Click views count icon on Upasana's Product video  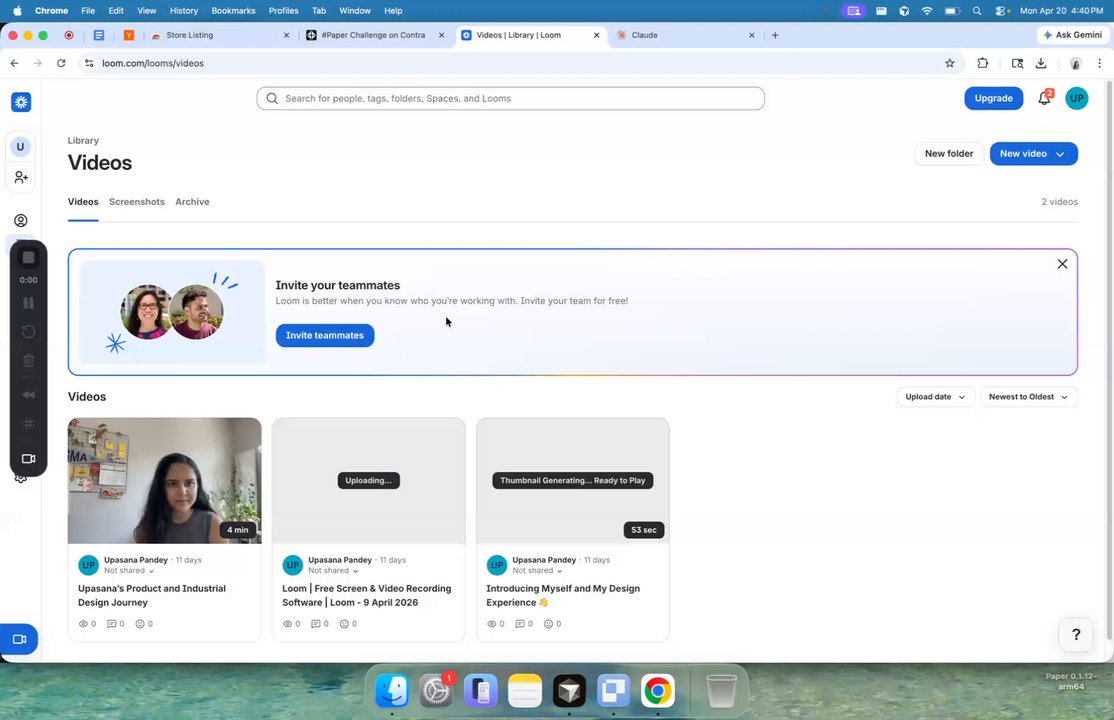coord(83,624)
